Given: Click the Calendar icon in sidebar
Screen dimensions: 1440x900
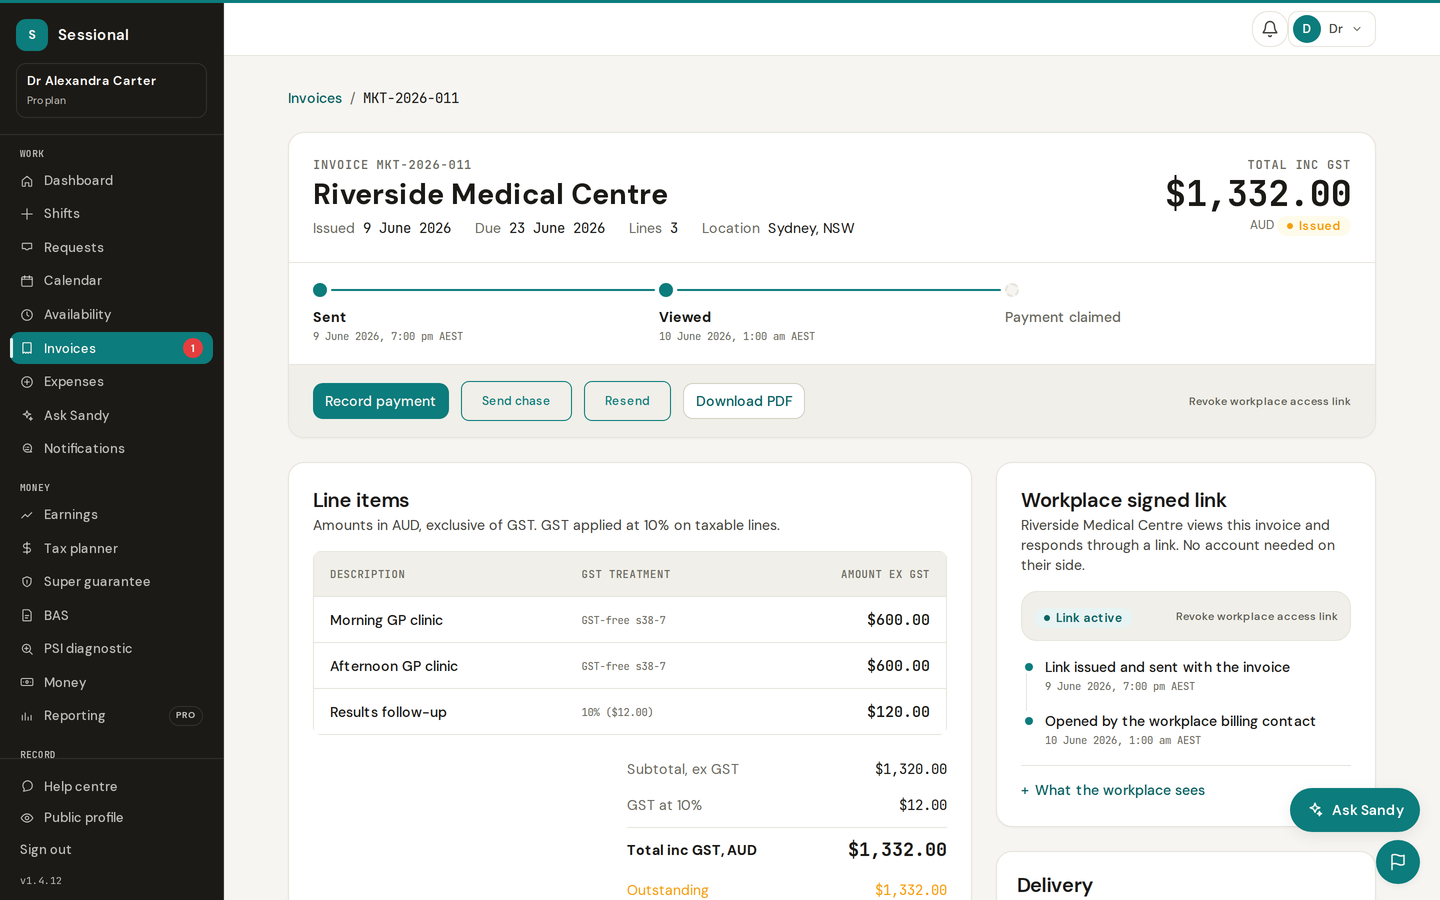Looking at the screenshot, I should (27, 281).
